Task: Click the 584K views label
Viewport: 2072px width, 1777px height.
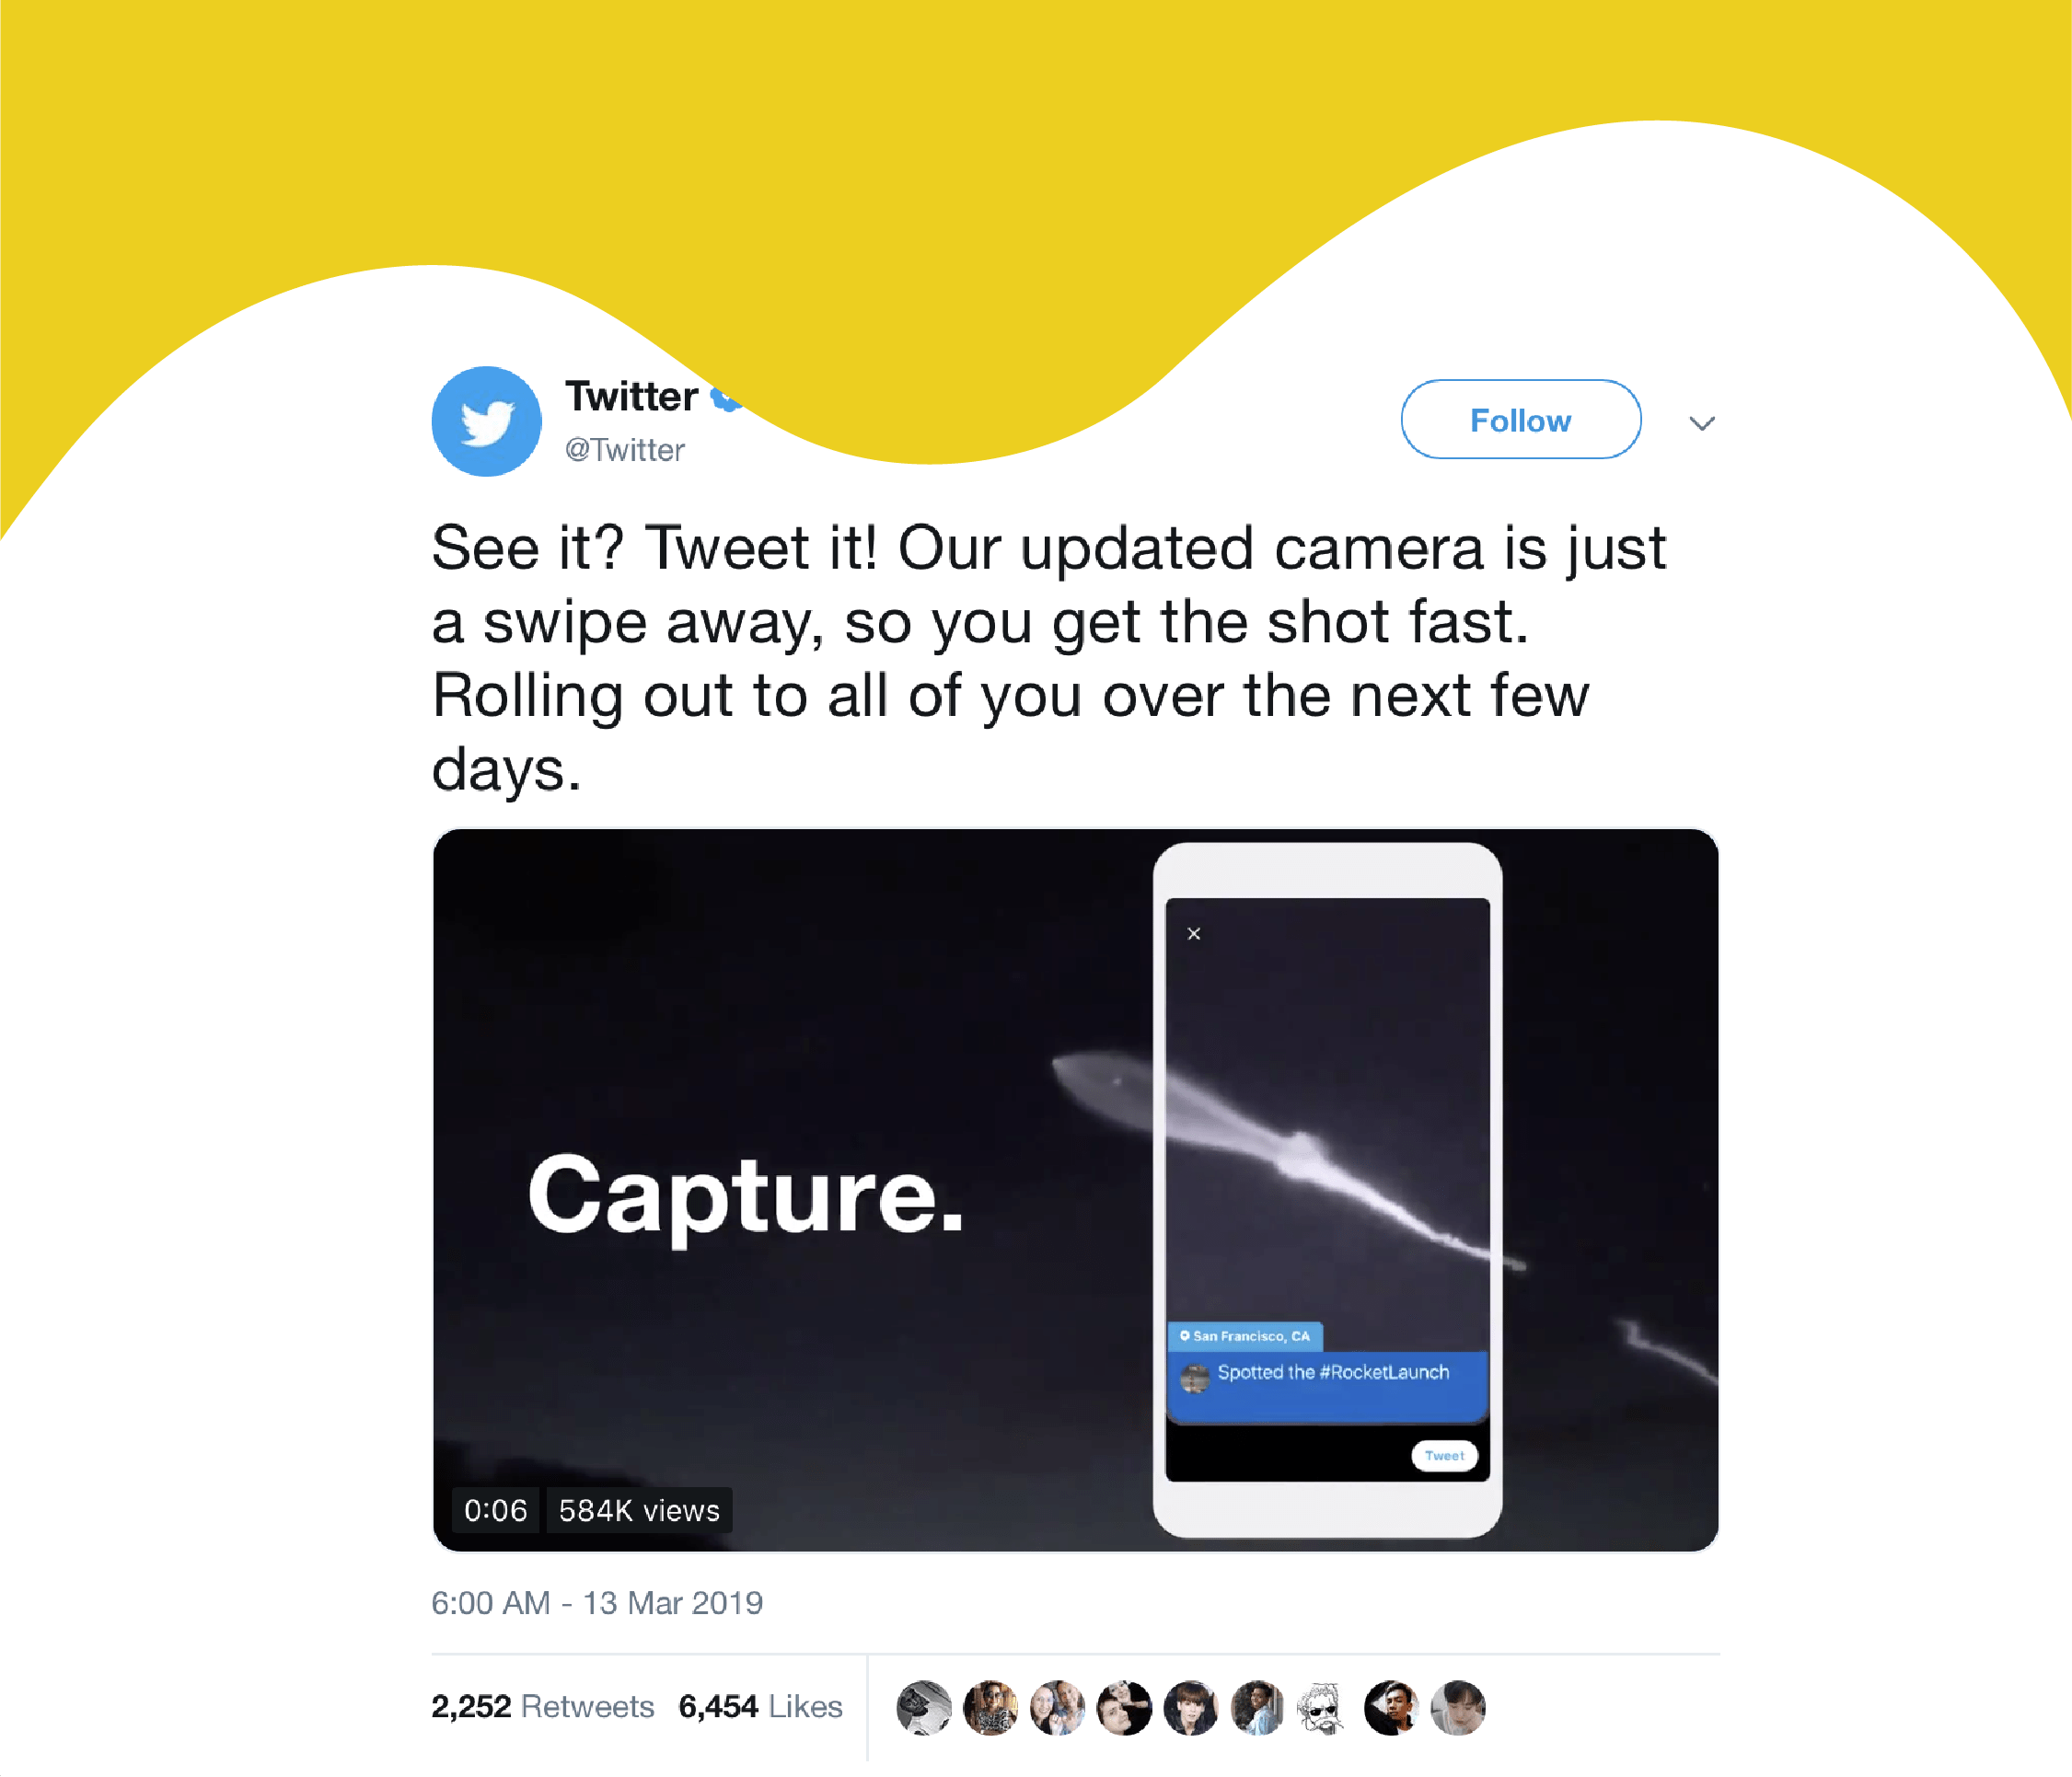Action: pos(639,1510)
